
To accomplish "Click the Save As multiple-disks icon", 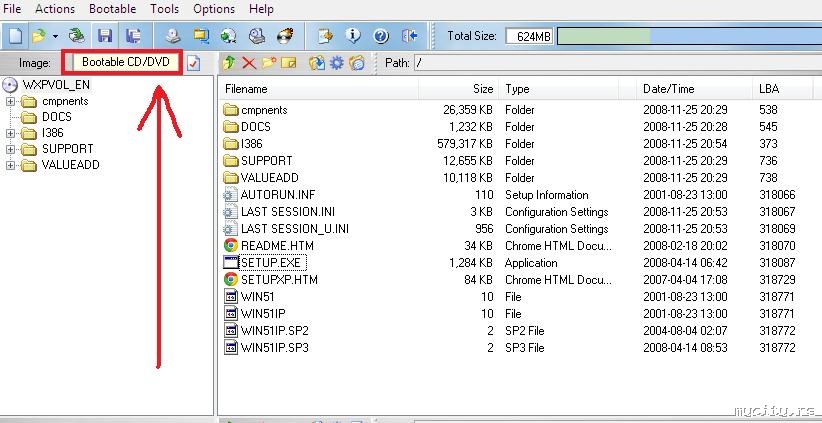I will 133,36.
